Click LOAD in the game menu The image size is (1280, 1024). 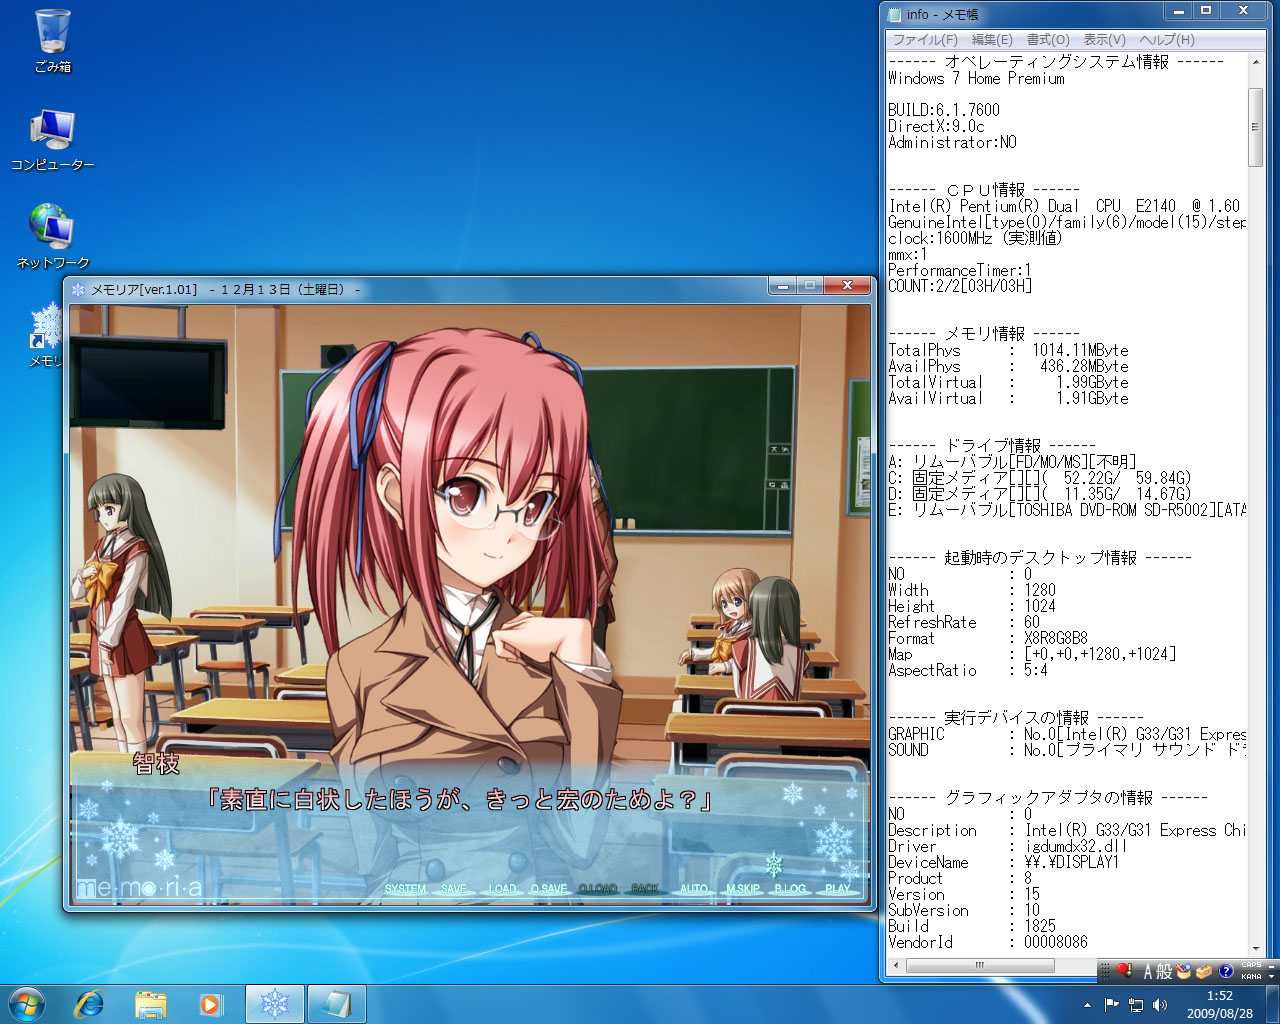click(503, 889)
